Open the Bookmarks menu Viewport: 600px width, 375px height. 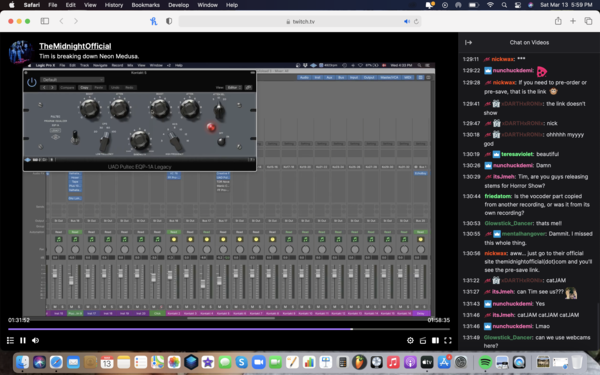click(x=145, y=5)
